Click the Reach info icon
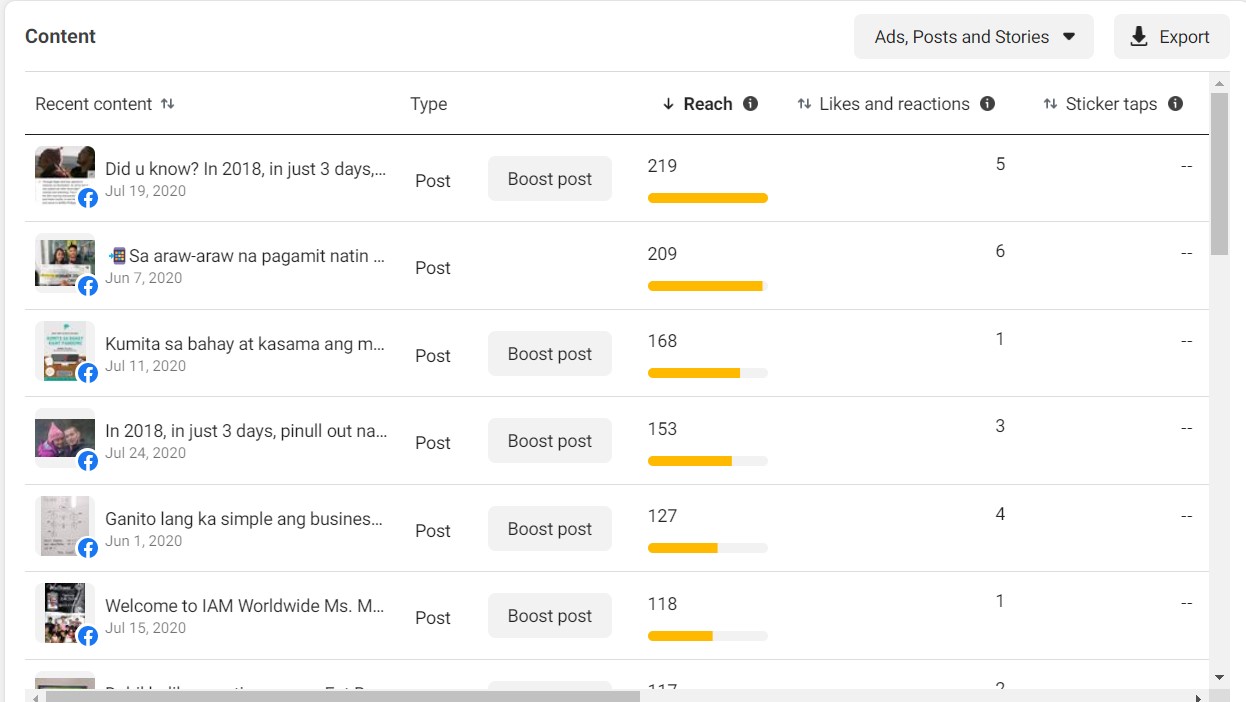 751,104
